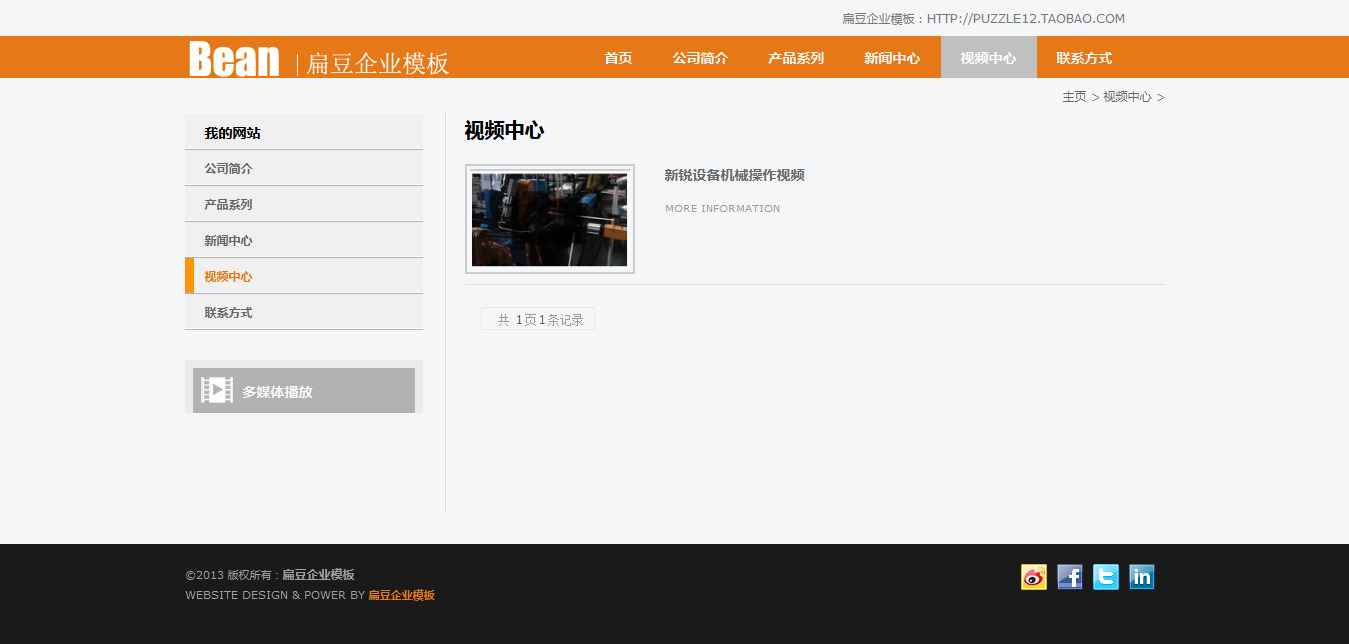Open the Weibo social icon
Viewport: 1349px width, 644px height.
pyautogui.click(x=1033, y=577)
